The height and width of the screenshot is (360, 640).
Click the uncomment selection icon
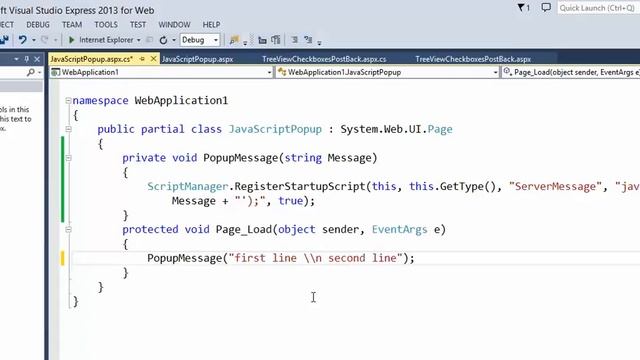pos(308,40)
